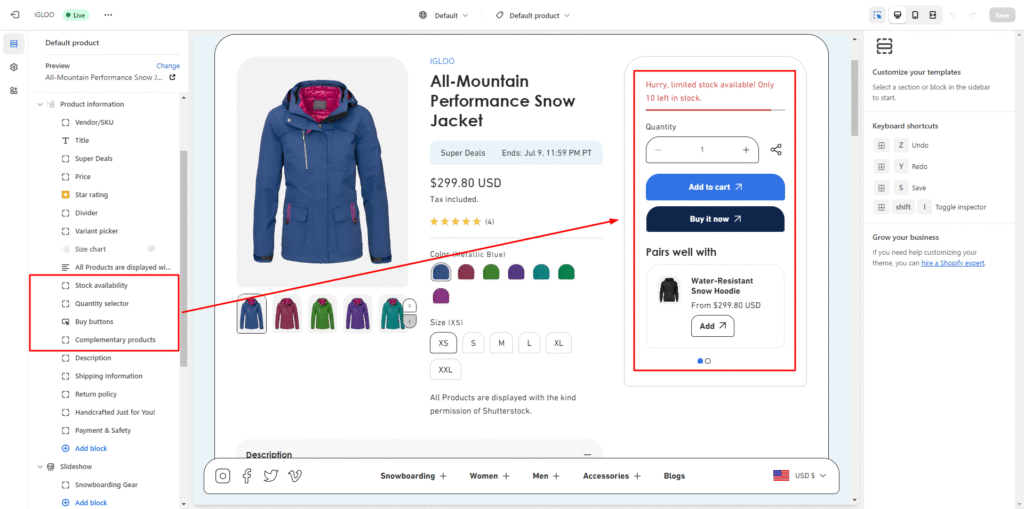Choose the green color swatch
Screen dimensions: 1024x509
(491, 272)
